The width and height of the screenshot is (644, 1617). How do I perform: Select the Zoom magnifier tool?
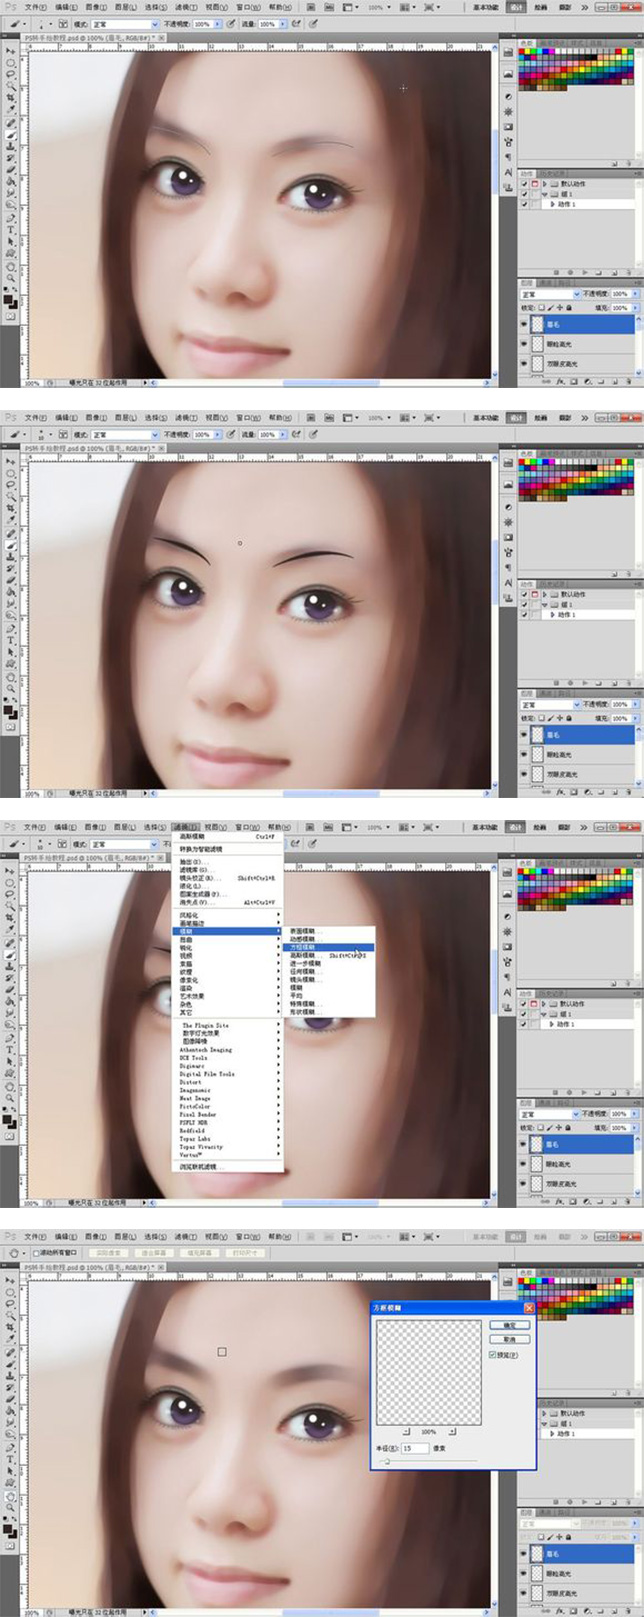point(11,278)
